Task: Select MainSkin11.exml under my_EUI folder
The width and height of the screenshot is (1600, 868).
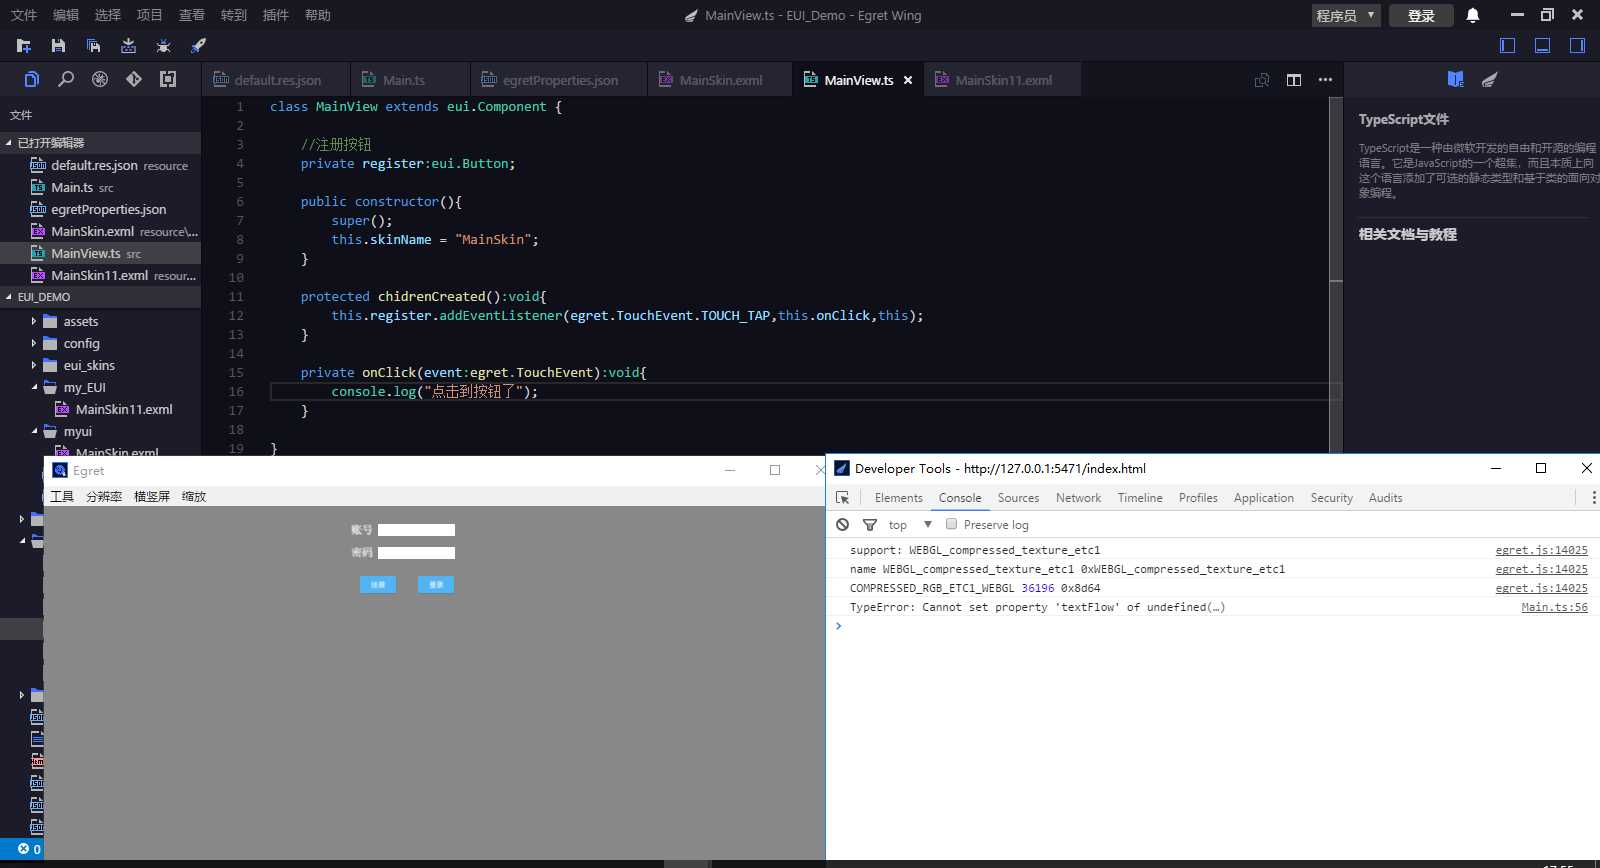Action: pos(124,409)
